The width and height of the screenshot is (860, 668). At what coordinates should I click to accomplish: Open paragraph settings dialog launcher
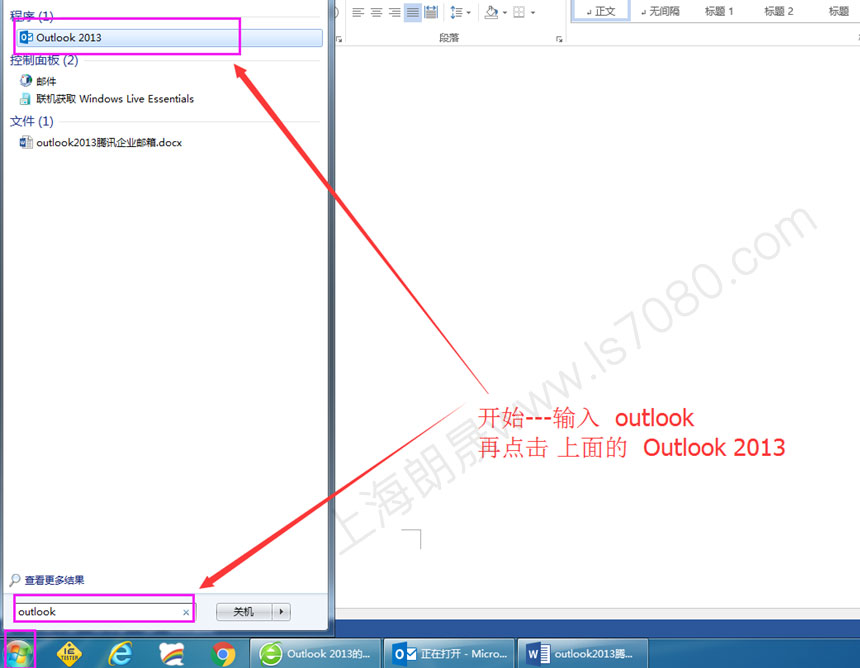pos(559,39)
